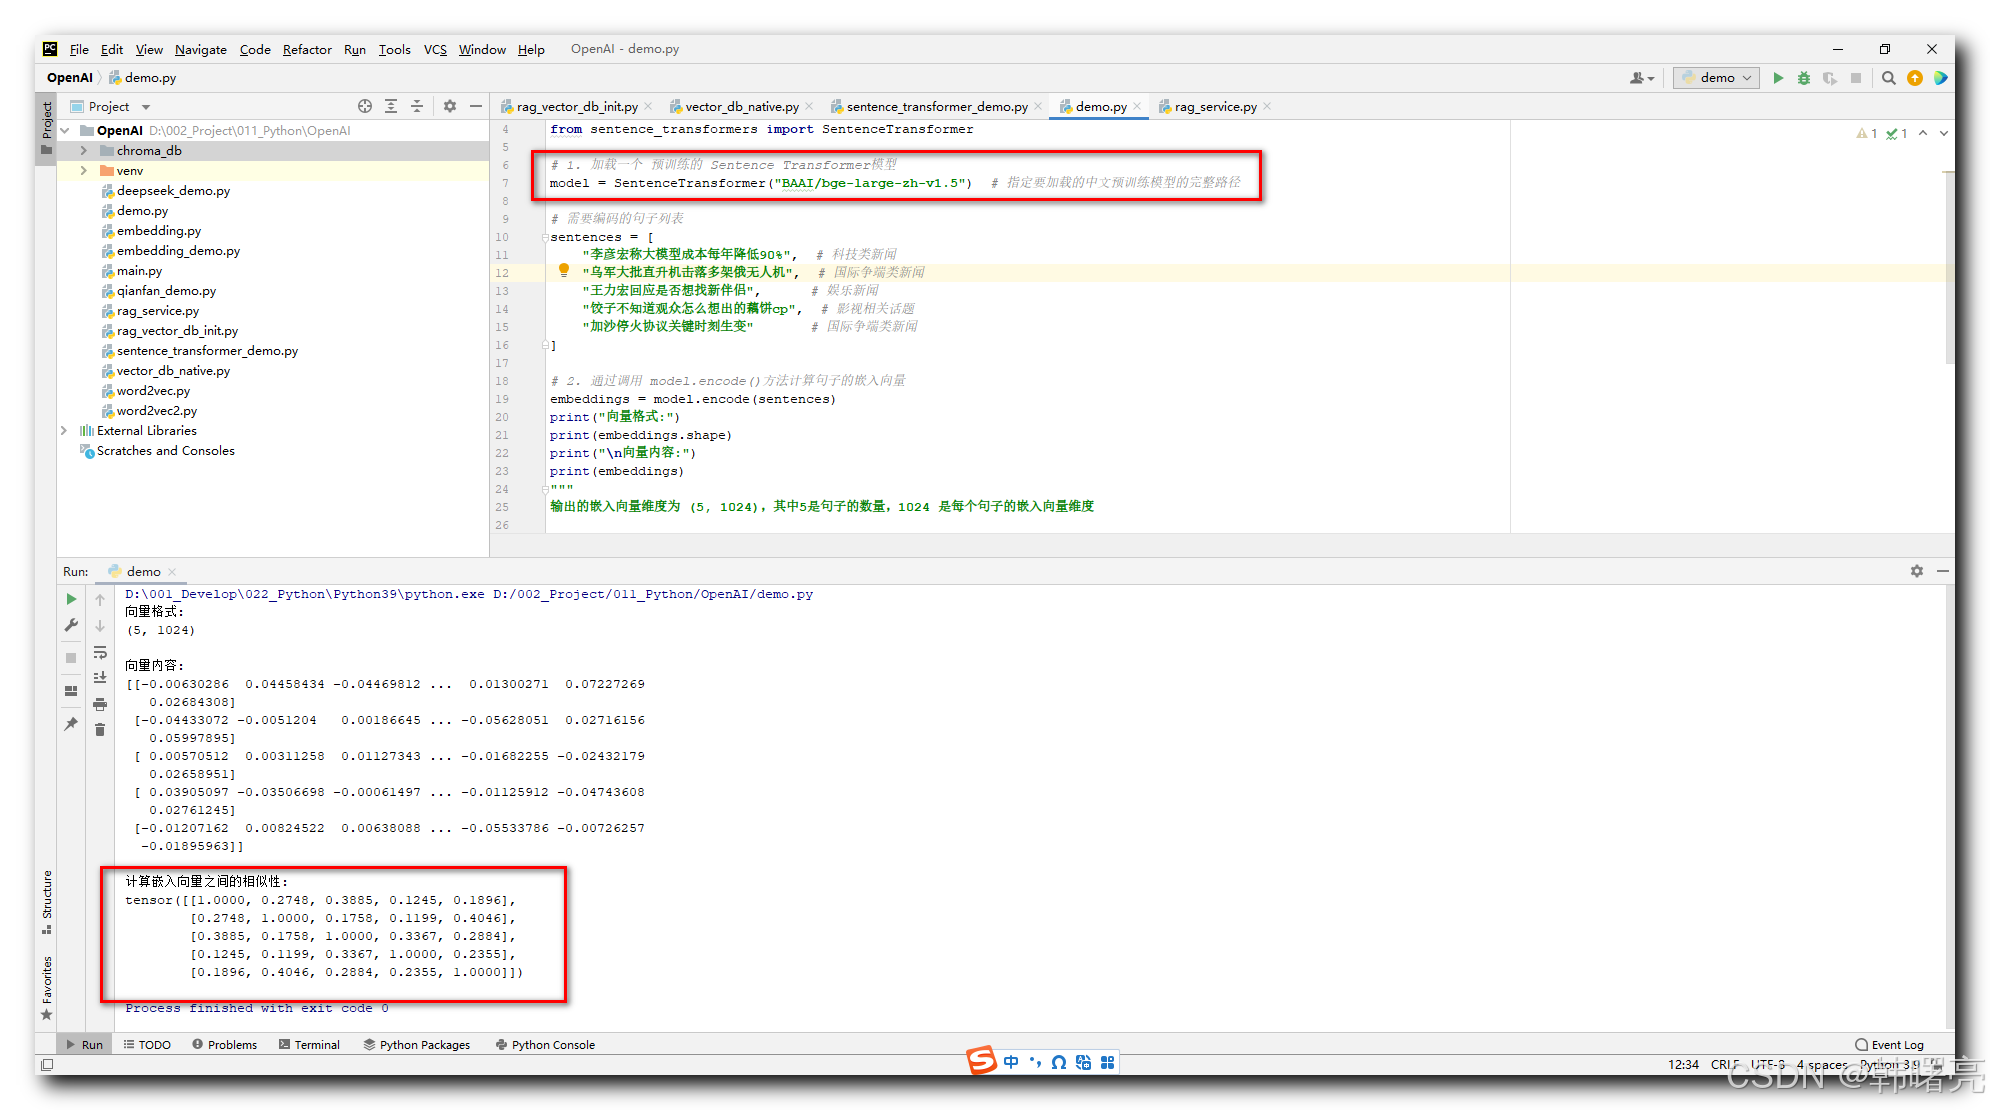Click the green Run button in top toolbar

click(1778, 78)
